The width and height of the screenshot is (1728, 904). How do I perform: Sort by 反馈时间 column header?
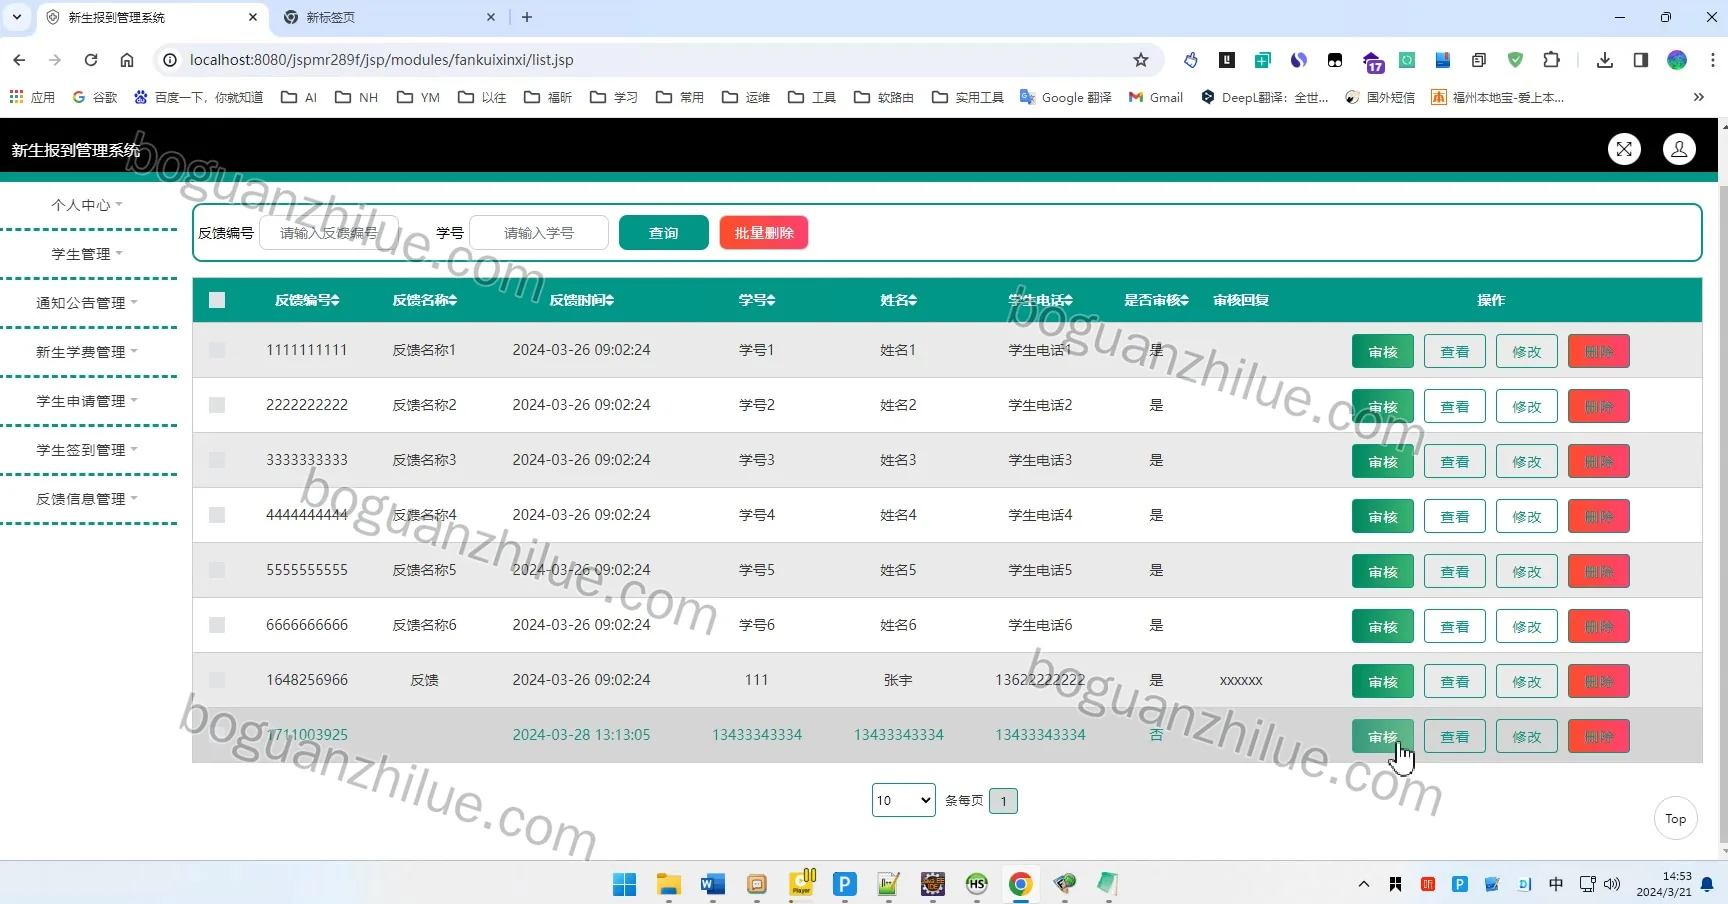tap(582, 300)
